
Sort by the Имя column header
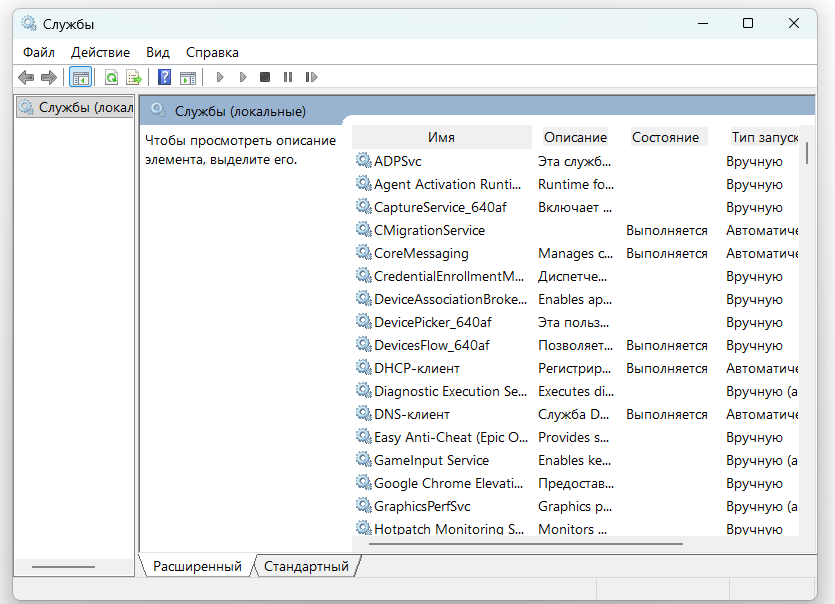point(441,137)
